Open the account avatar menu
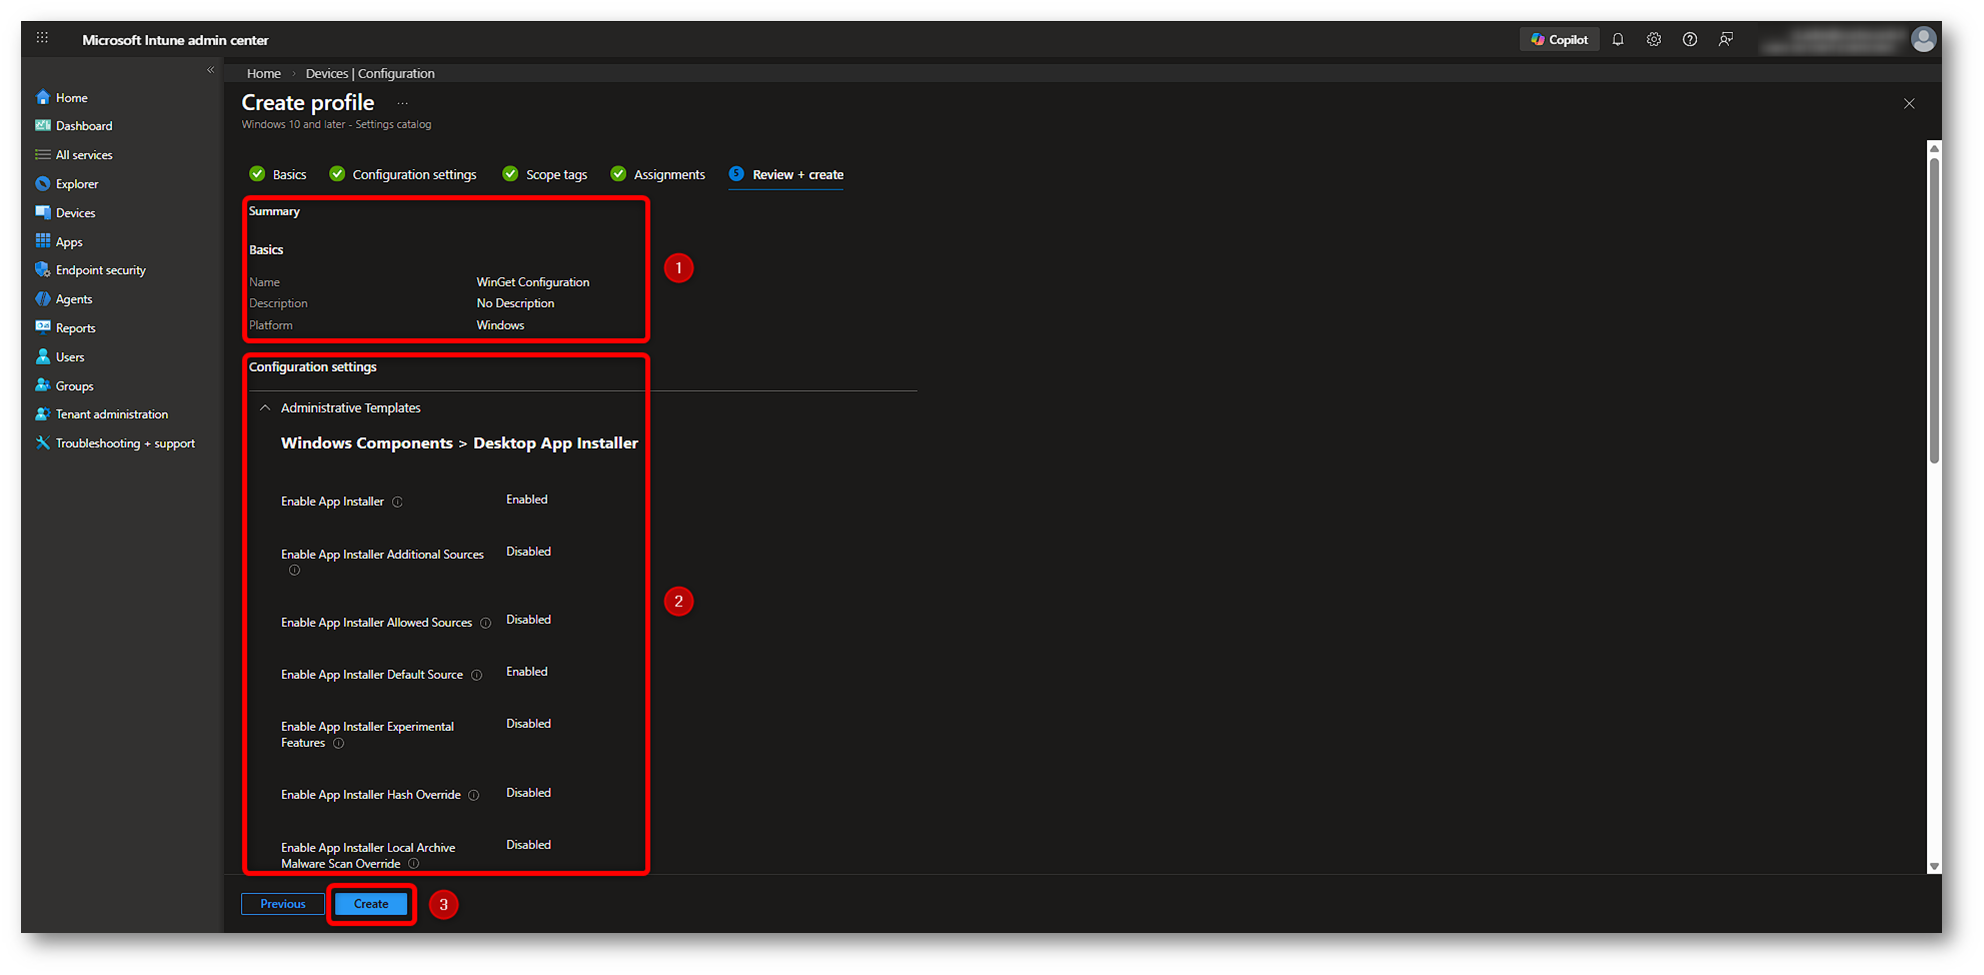The height and width of the screenshot is (975, 1984). tap(1923, 39)
